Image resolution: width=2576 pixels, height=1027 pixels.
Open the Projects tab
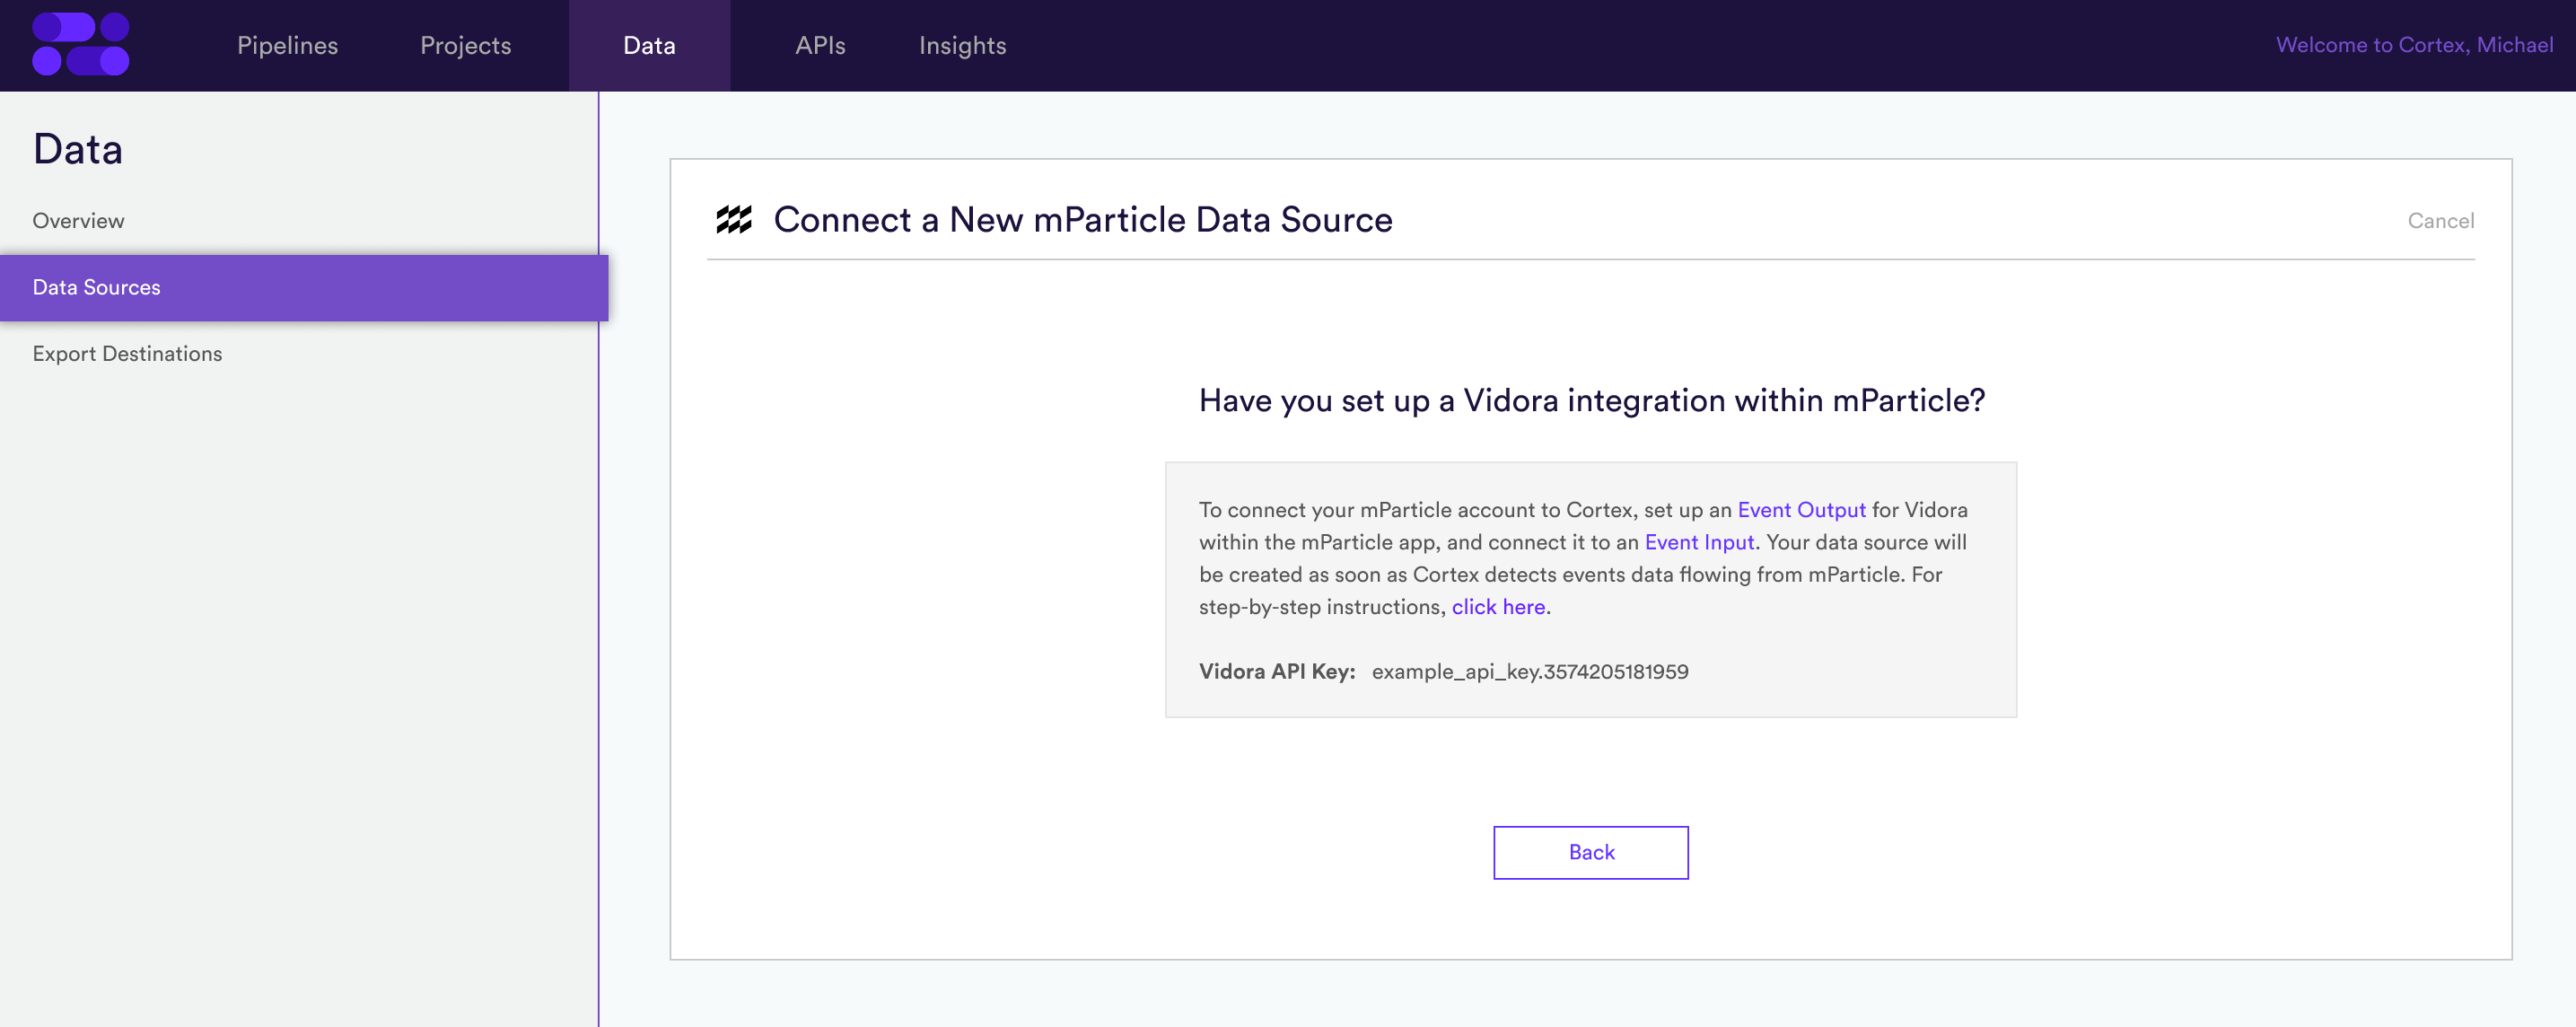click(465, 46)
